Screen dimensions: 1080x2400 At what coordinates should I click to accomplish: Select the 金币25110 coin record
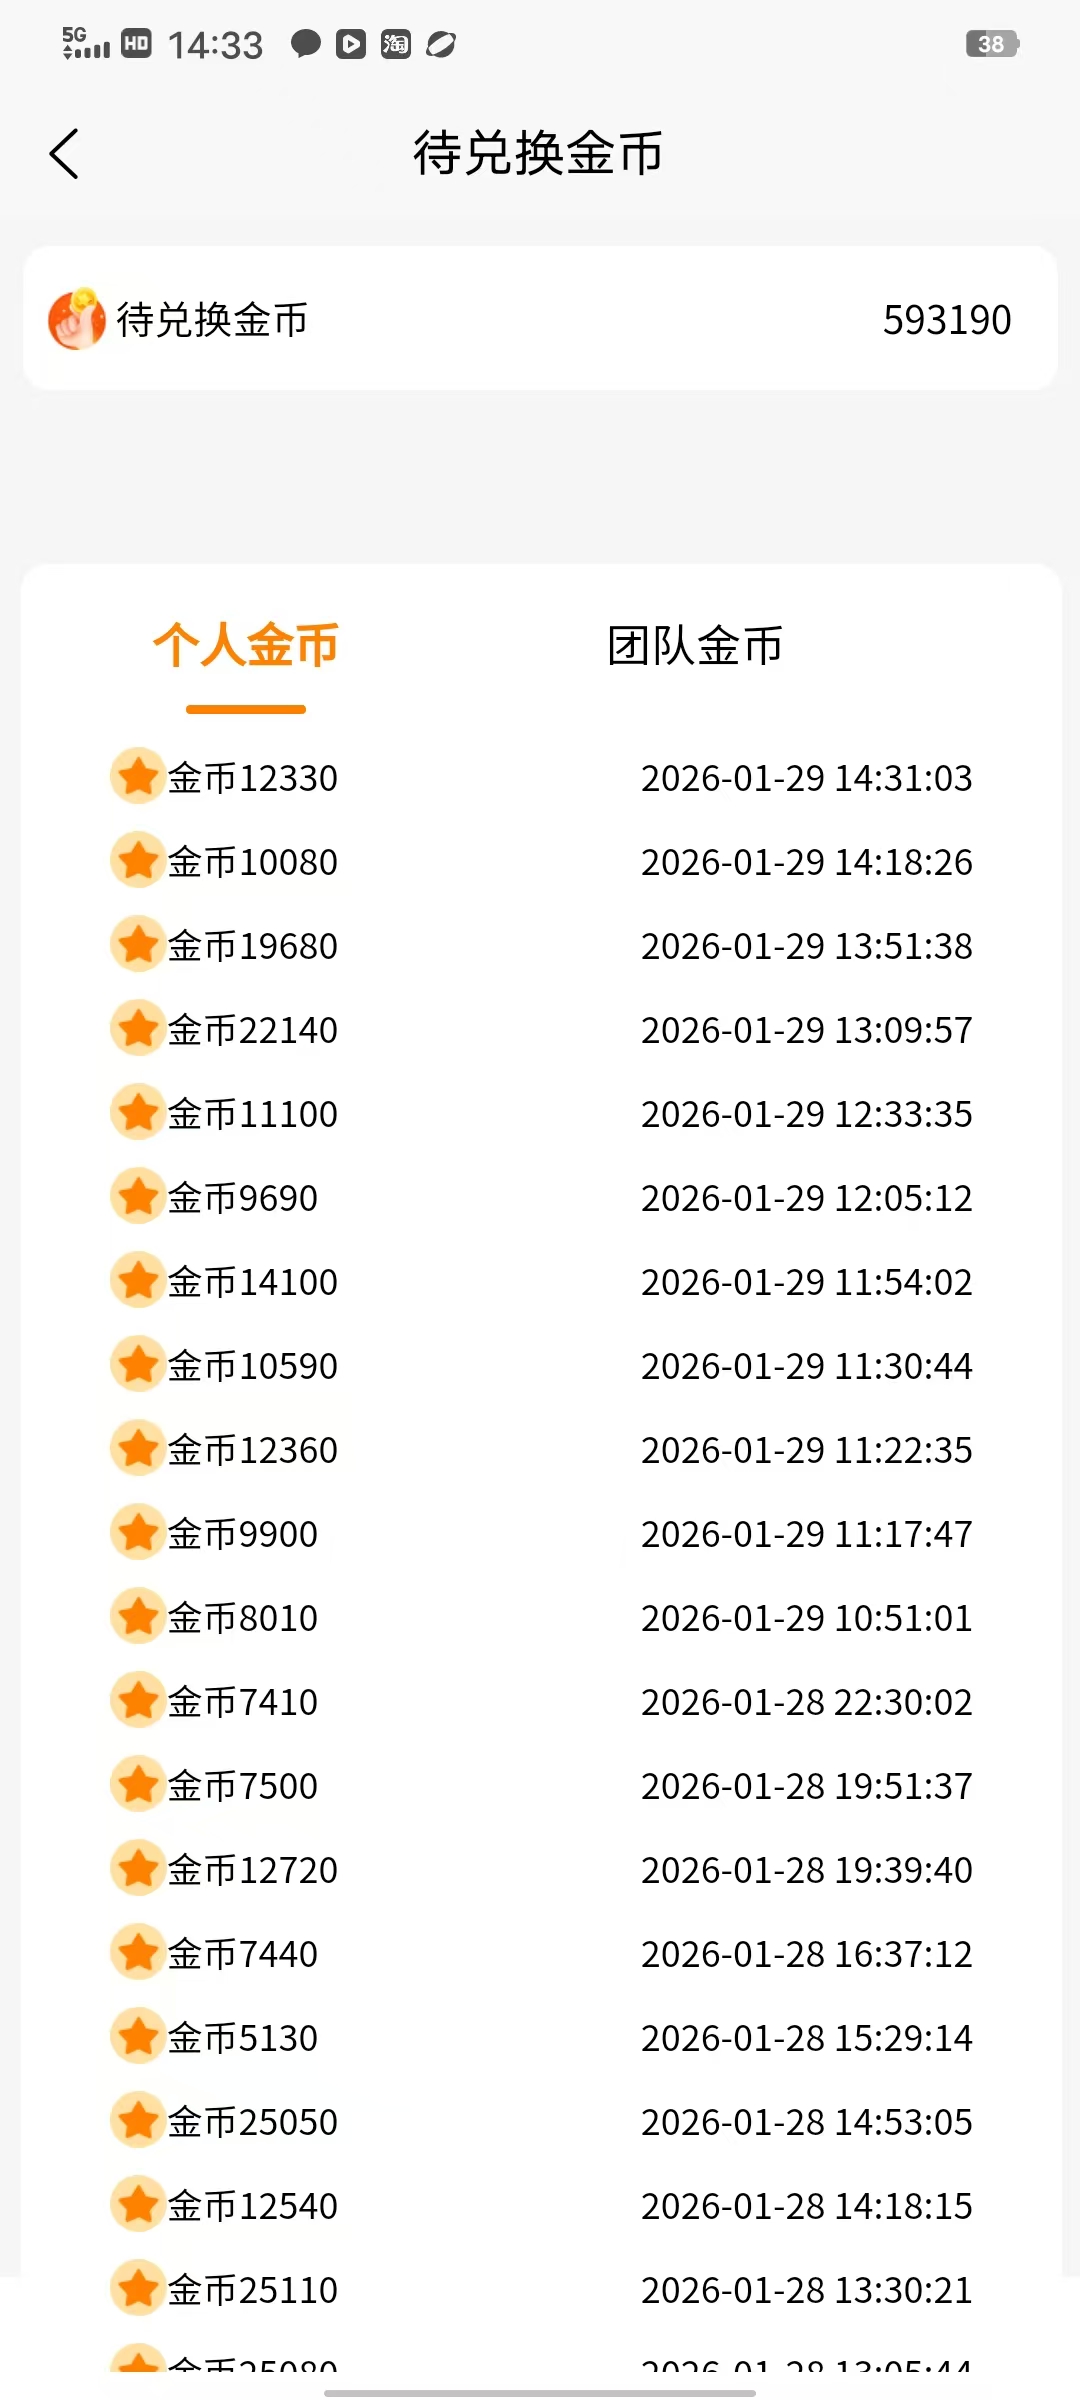click(x=540, y=2290)
